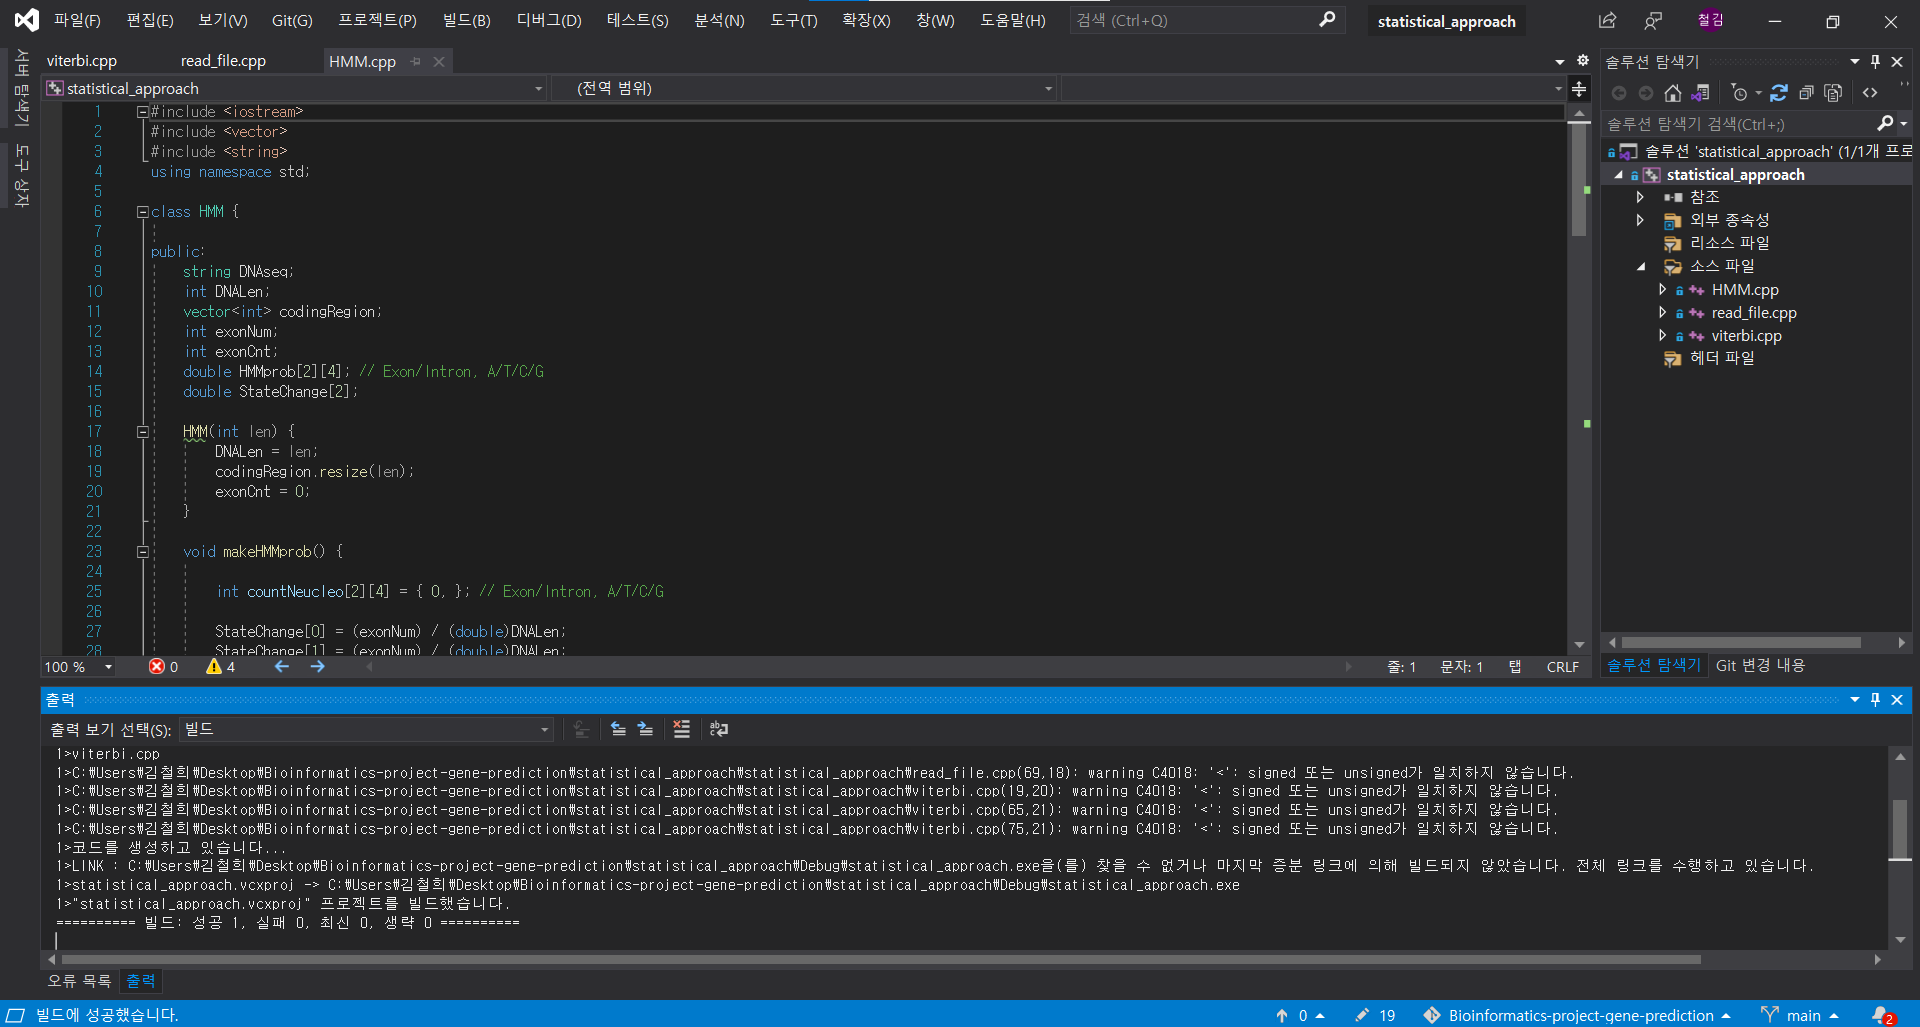This screenshot has height=1027, width=1920.
Task: Click the Collapse All icon in Solution Explorer
Action: (1807, 92)
